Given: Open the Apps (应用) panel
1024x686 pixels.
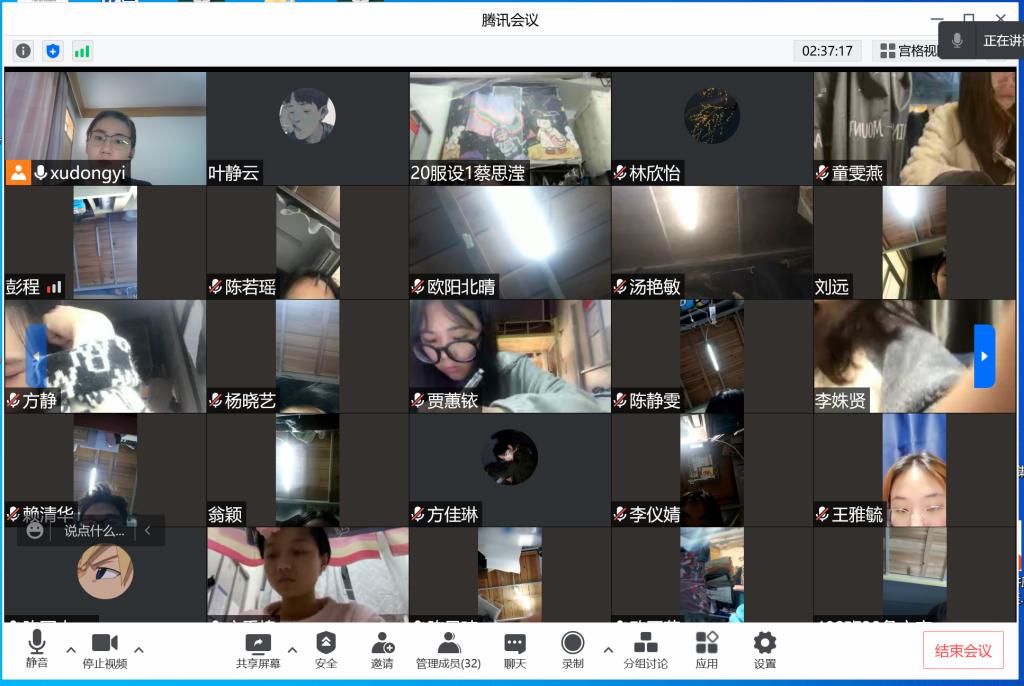Looking at the screenshot, I should (707, 650).
